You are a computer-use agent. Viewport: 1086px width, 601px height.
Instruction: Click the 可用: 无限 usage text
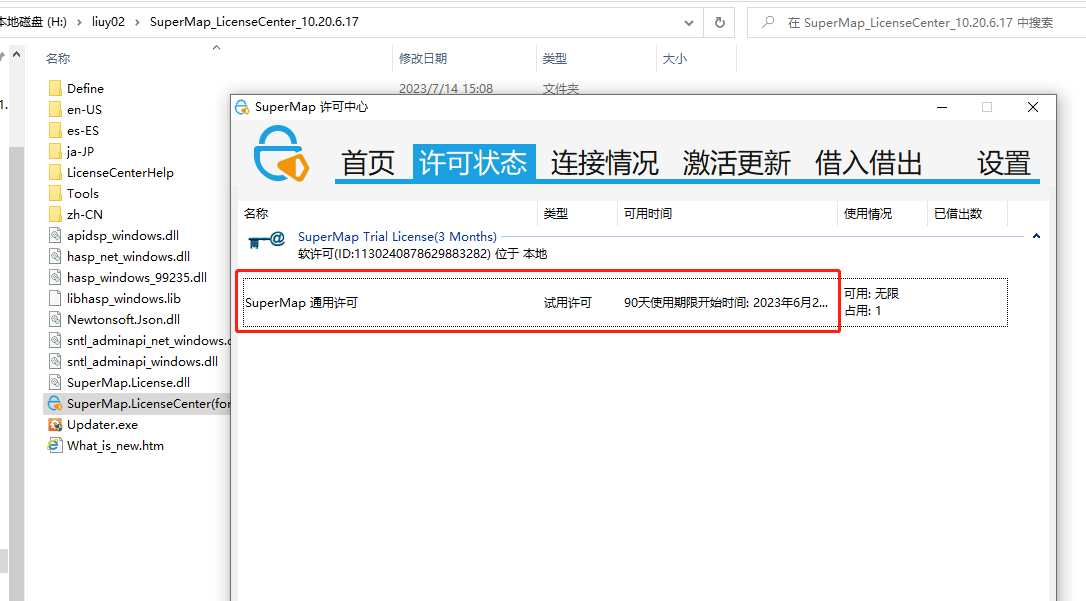[871, 294]
